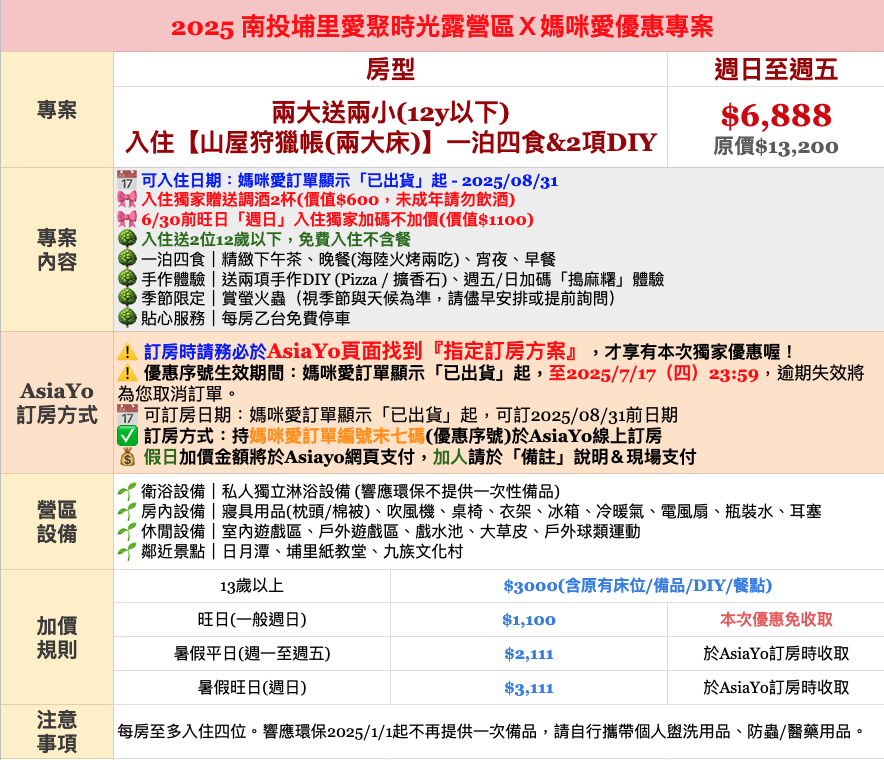884x760 pixels.
Task: Click the seedling icon beside 衛浴設備
Action: [x=127, y=491]
